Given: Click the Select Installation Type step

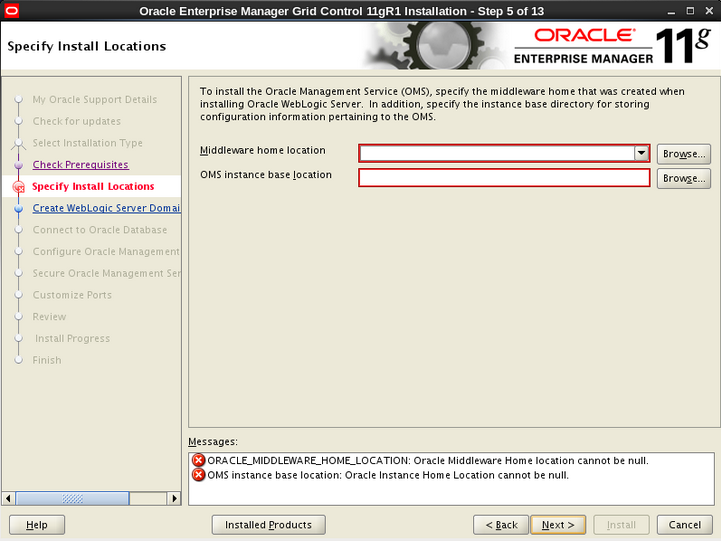Looking at the screenshot, I should click(87, 143).
